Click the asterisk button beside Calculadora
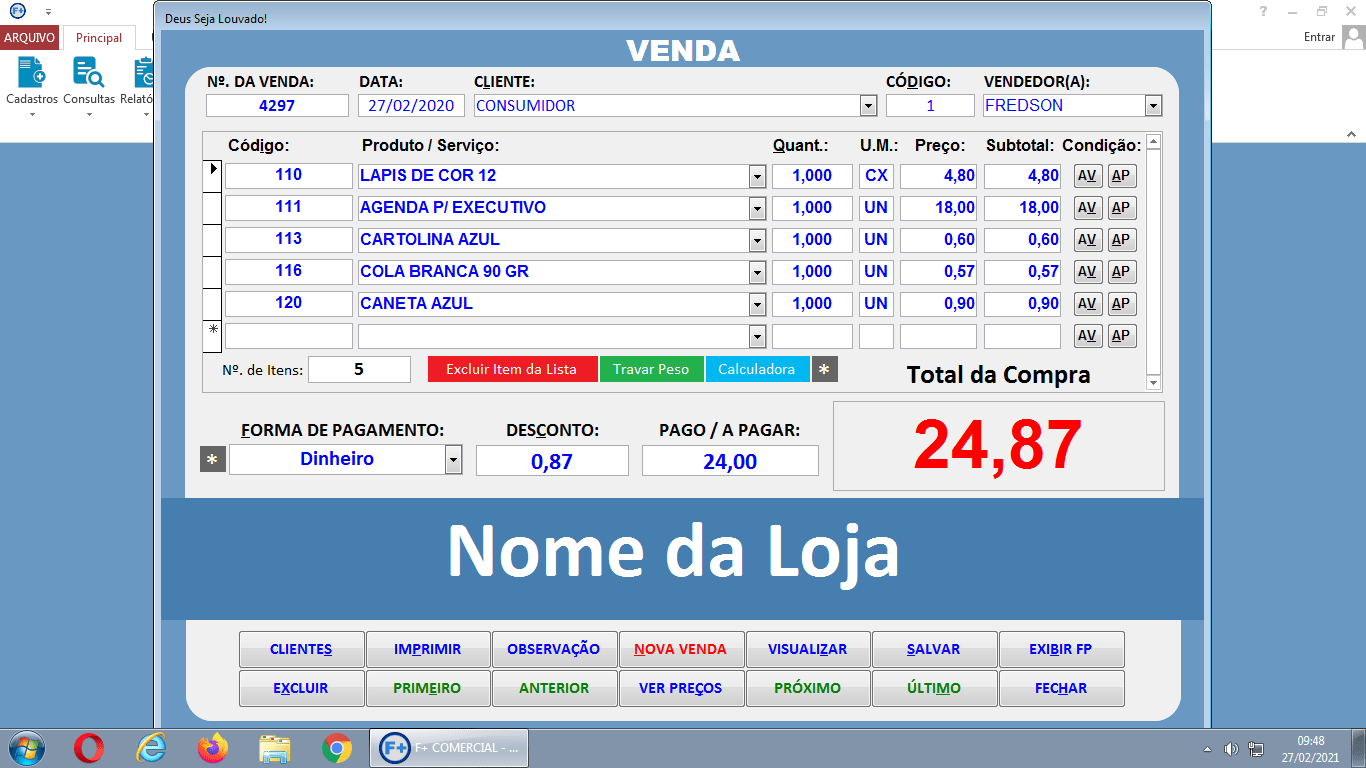 (x=823, y=368)
